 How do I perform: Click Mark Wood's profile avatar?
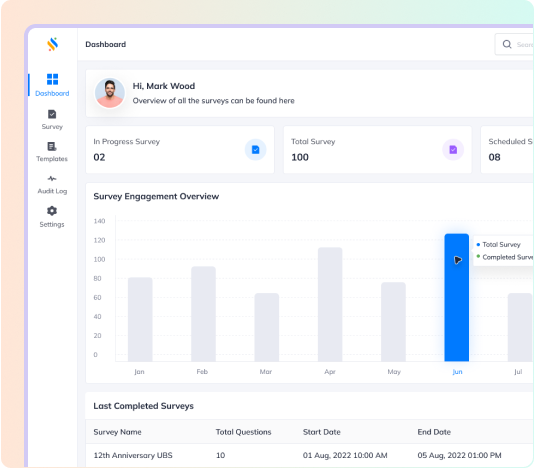[x=110, y=93]
